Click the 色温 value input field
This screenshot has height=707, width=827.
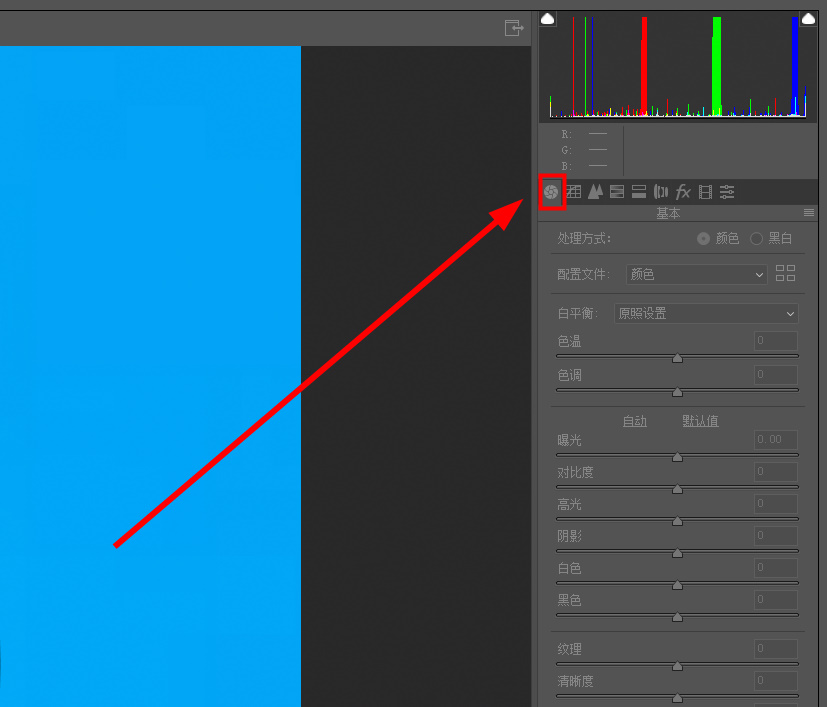click(775, 341)
